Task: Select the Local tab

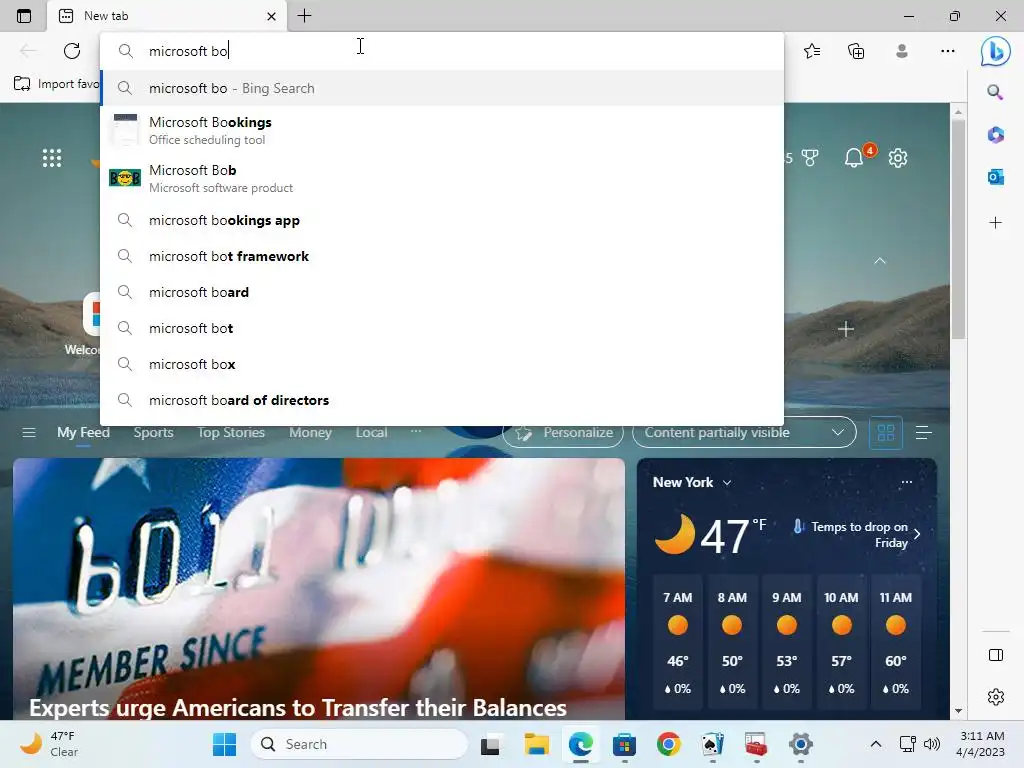Action: tap(371, 432)
